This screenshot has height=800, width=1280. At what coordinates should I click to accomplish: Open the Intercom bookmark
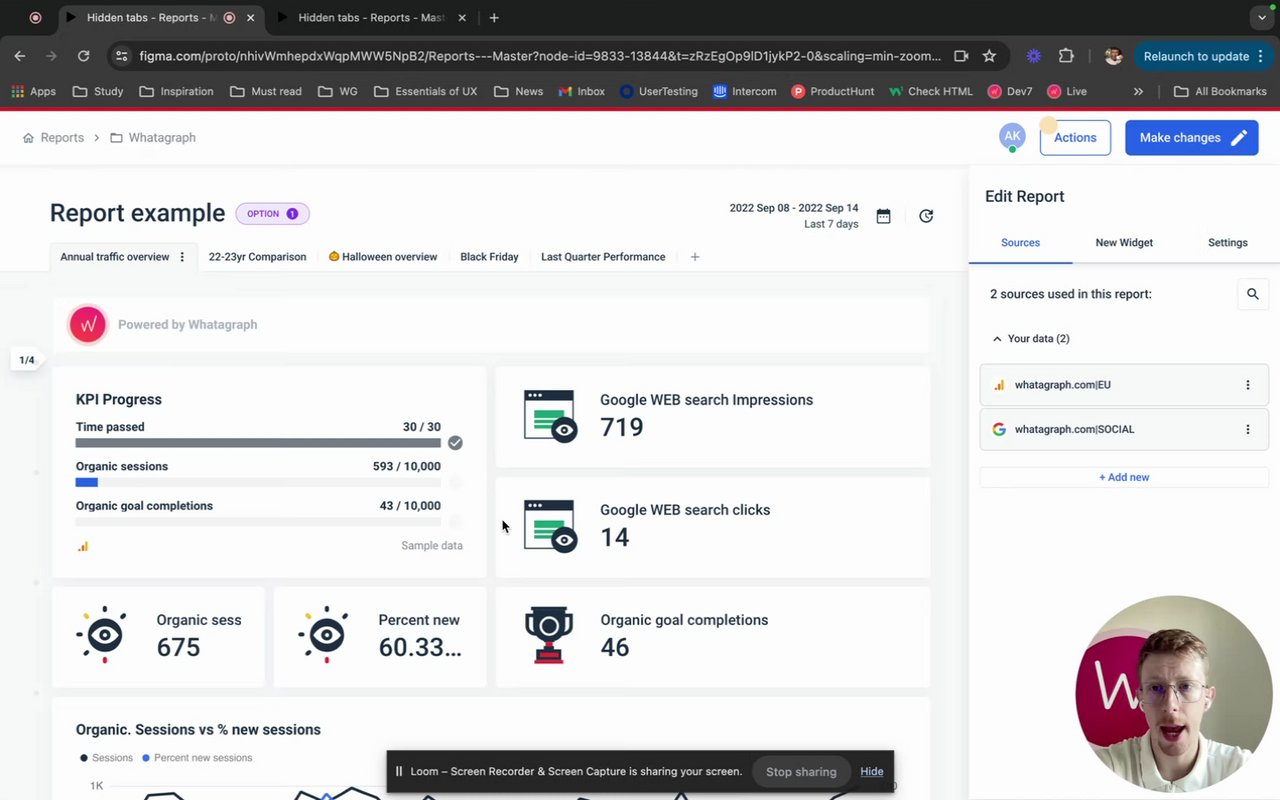pyautogui.click(x=744, y=91)
